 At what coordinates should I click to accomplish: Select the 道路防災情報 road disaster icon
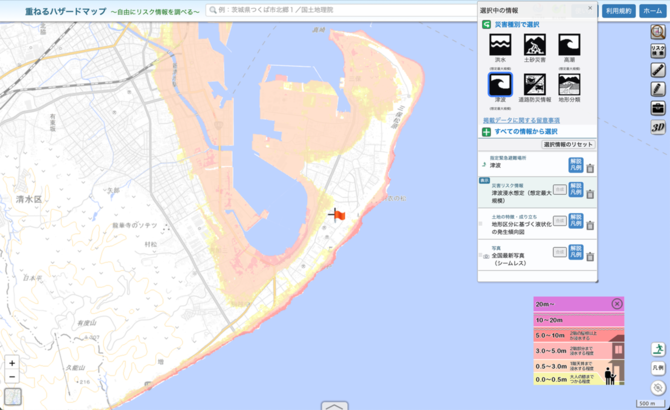(534, 84)
